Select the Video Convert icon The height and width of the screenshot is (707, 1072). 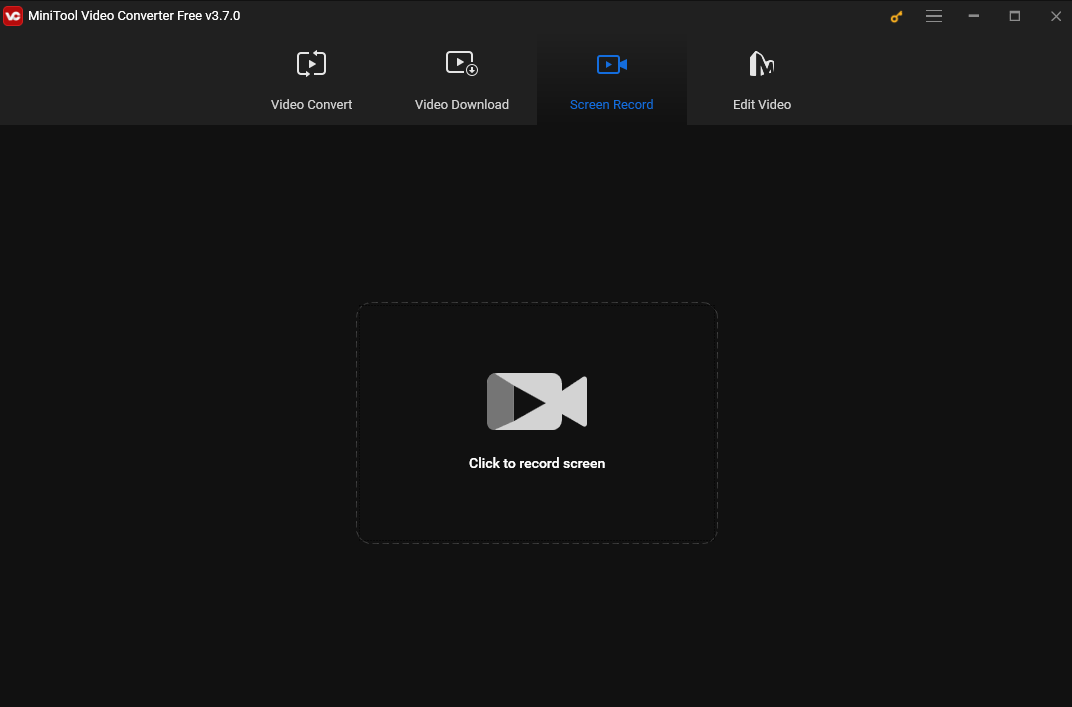pyautogui.click(x=311, y=62)
